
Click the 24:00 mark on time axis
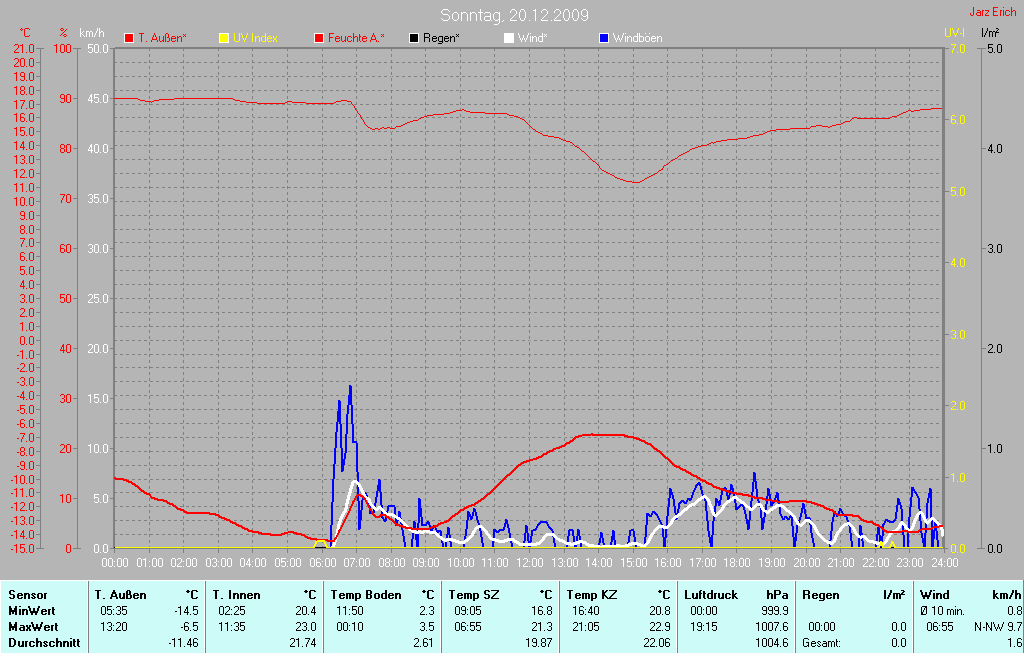click(943, 563)
